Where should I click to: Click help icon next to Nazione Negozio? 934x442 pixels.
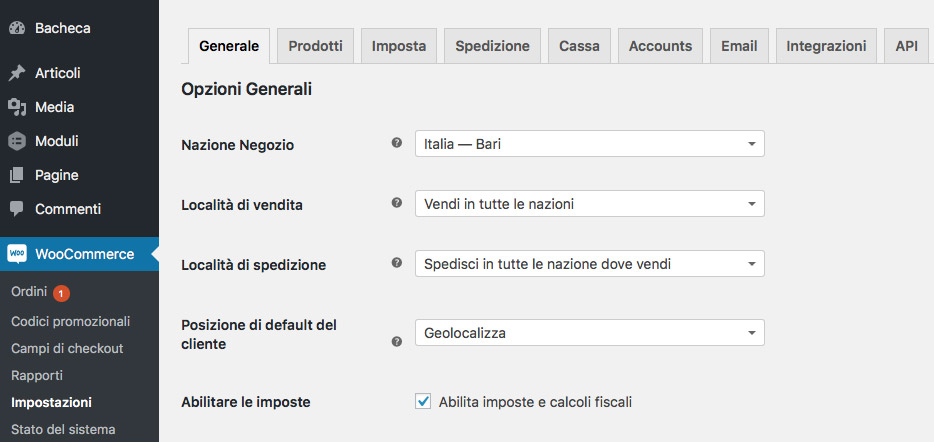tap(397, 144)
